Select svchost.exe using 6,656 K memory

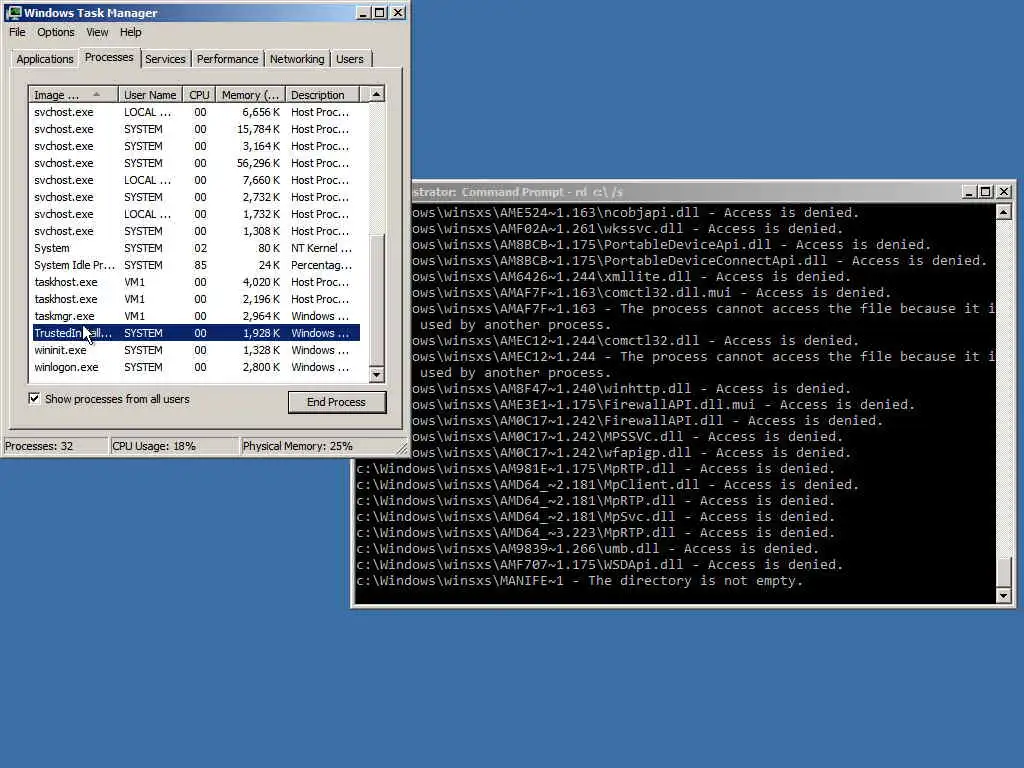196,112
